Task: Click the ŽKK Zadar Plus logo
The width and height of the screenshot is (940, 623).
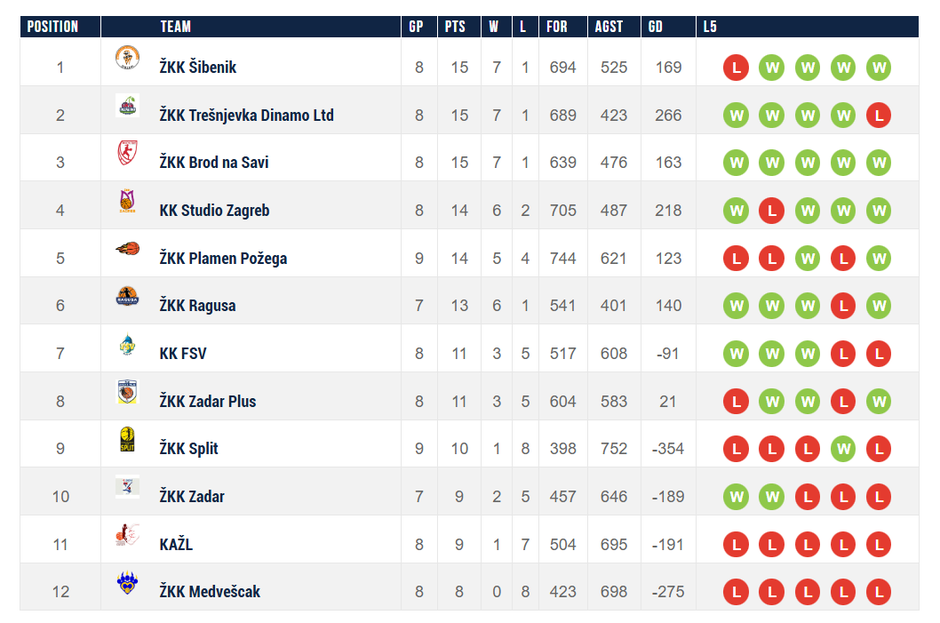Action: [x=127, y=394]
